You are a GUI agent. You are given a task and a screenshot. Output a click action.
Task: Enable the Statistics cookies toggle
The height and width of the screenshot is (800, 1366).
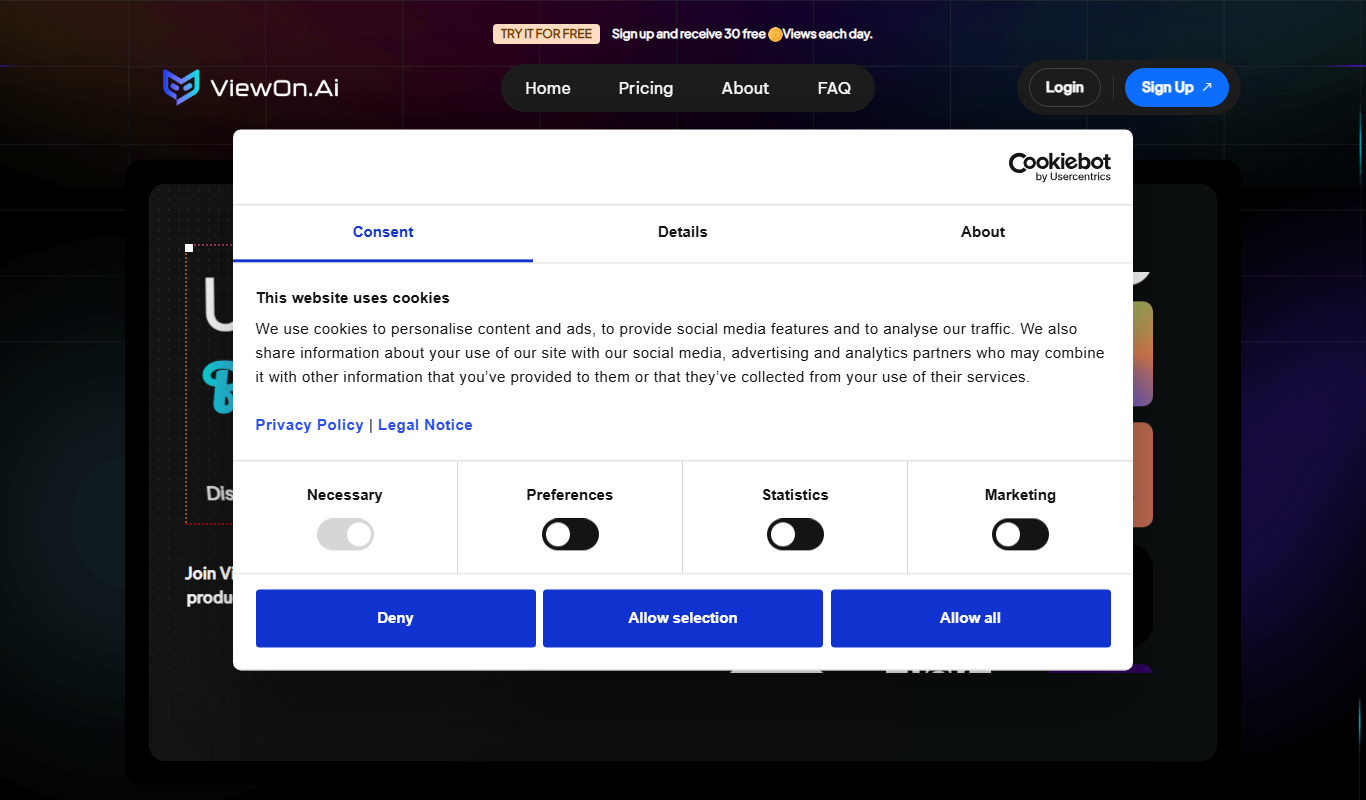click(795, 534)
